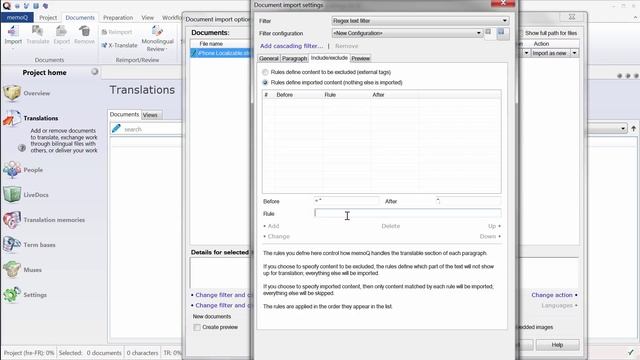This screenshot has height=360, width=640.
Task: Switch to the Preparation ribbon tab
Action: 118,18
